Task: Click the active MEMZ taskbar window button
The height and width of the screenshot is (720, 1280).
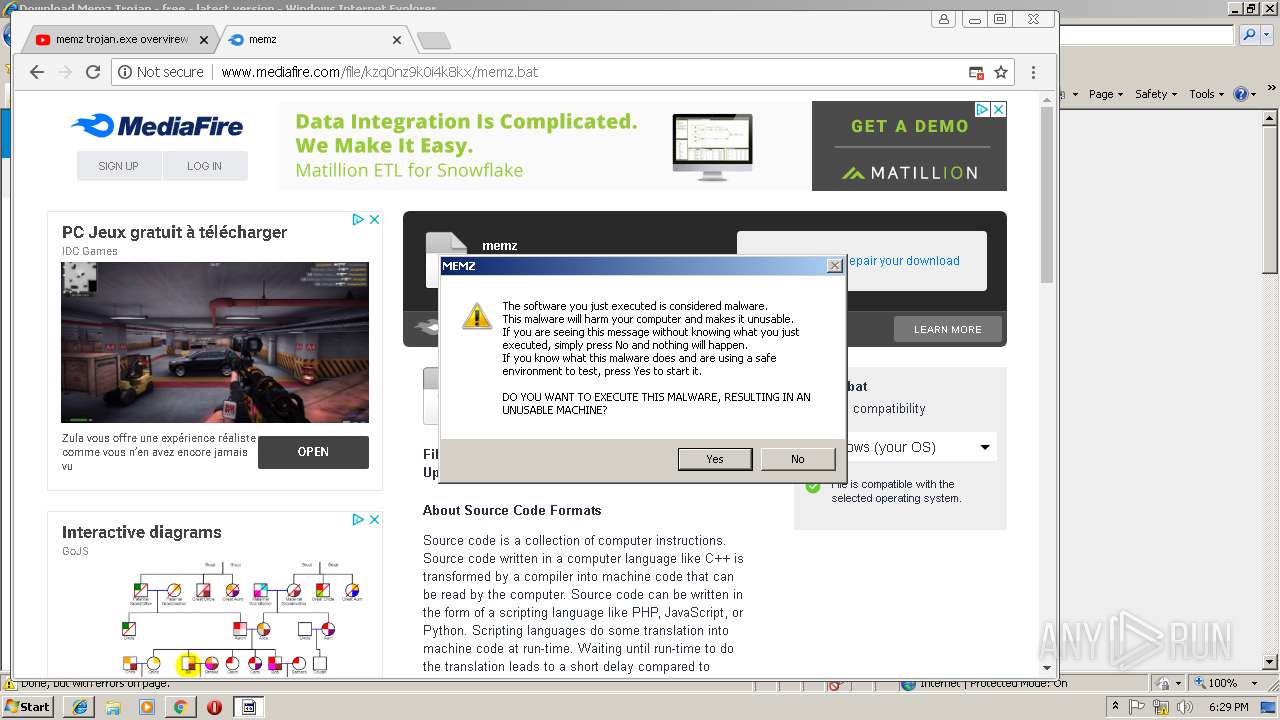Action: click(248, 707)
